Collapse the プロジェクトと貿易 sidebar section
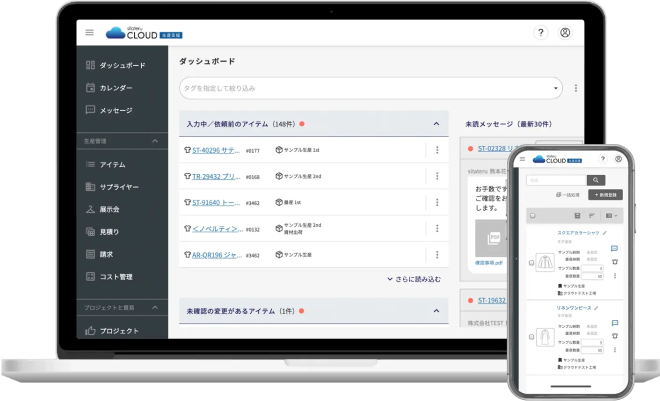660x401 pixels. 155,308
